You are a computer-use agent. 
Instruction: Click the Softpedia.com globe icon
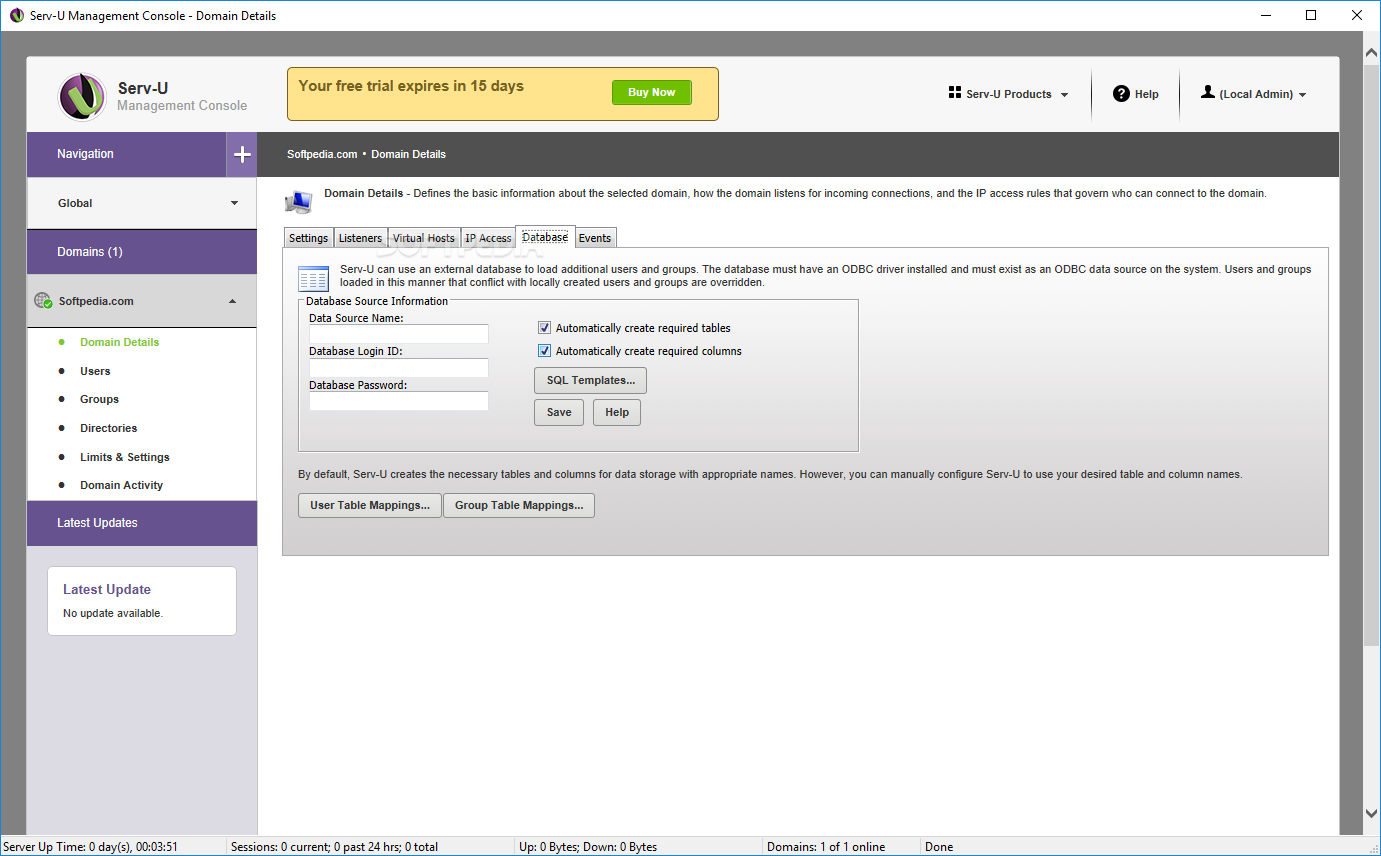coord(43,300)
